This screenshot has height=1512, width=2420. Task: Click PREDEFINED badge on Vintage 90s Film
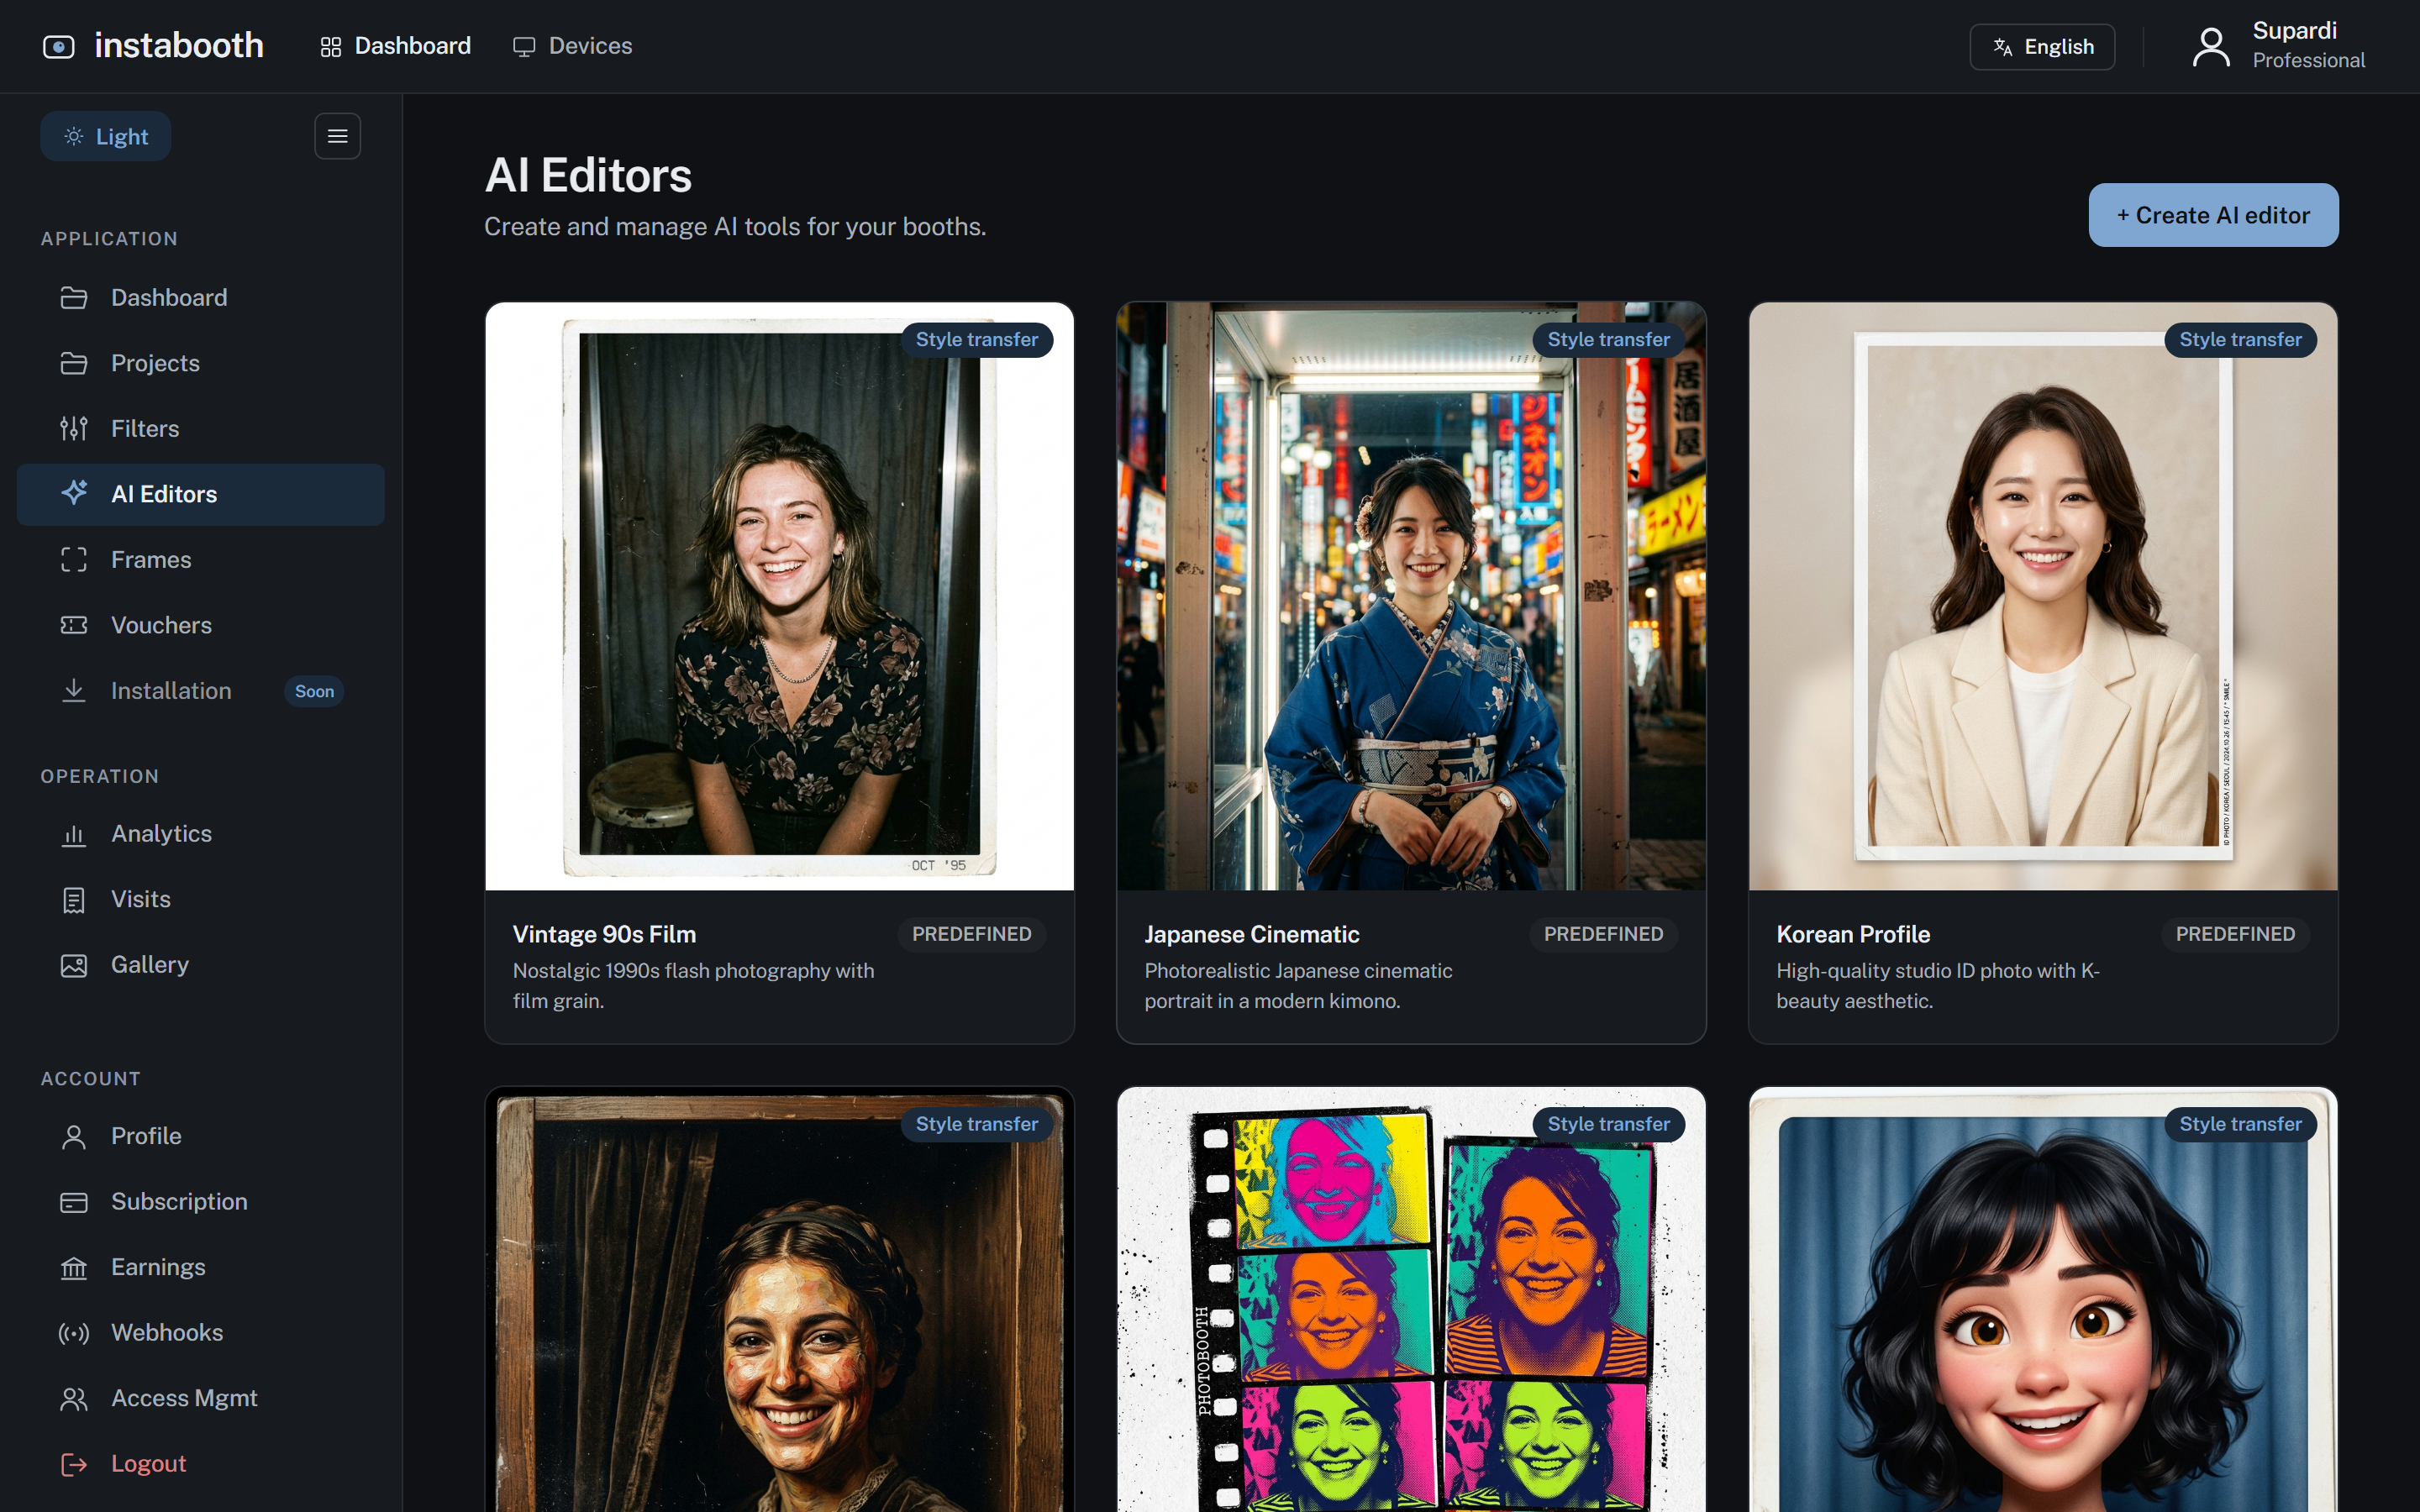tap(972, 934)
